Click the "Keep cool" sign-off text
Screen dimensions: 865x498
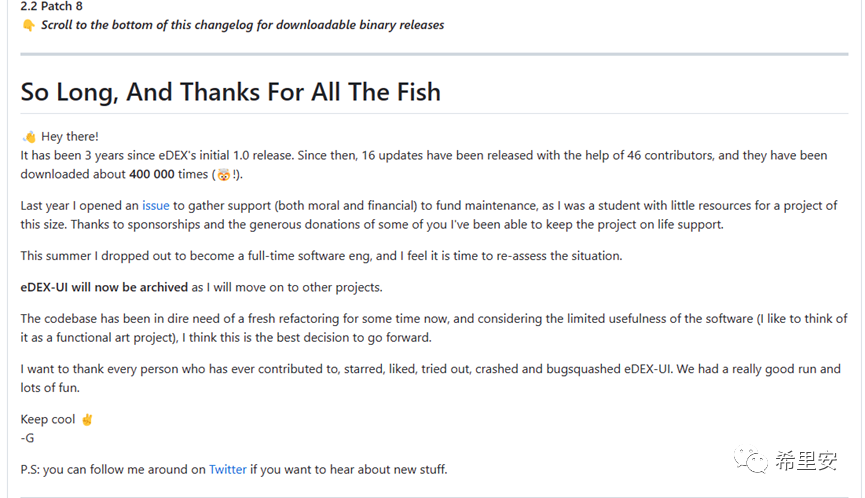pyautogui.click(x=48, y=420)
